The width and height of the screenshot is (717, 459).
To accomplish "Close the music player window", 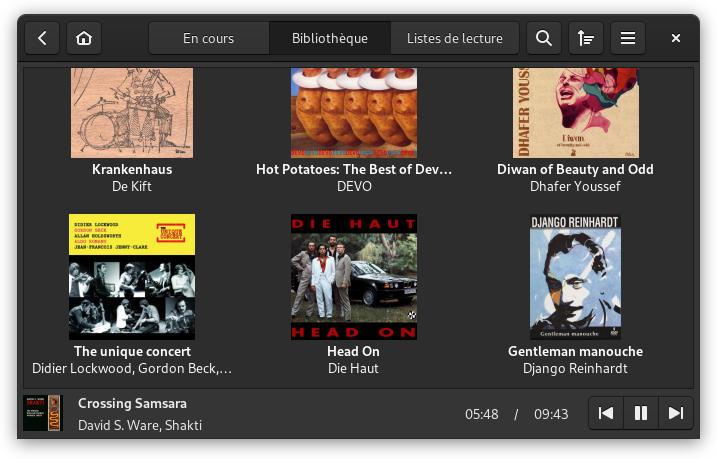I will click(676, 38).
